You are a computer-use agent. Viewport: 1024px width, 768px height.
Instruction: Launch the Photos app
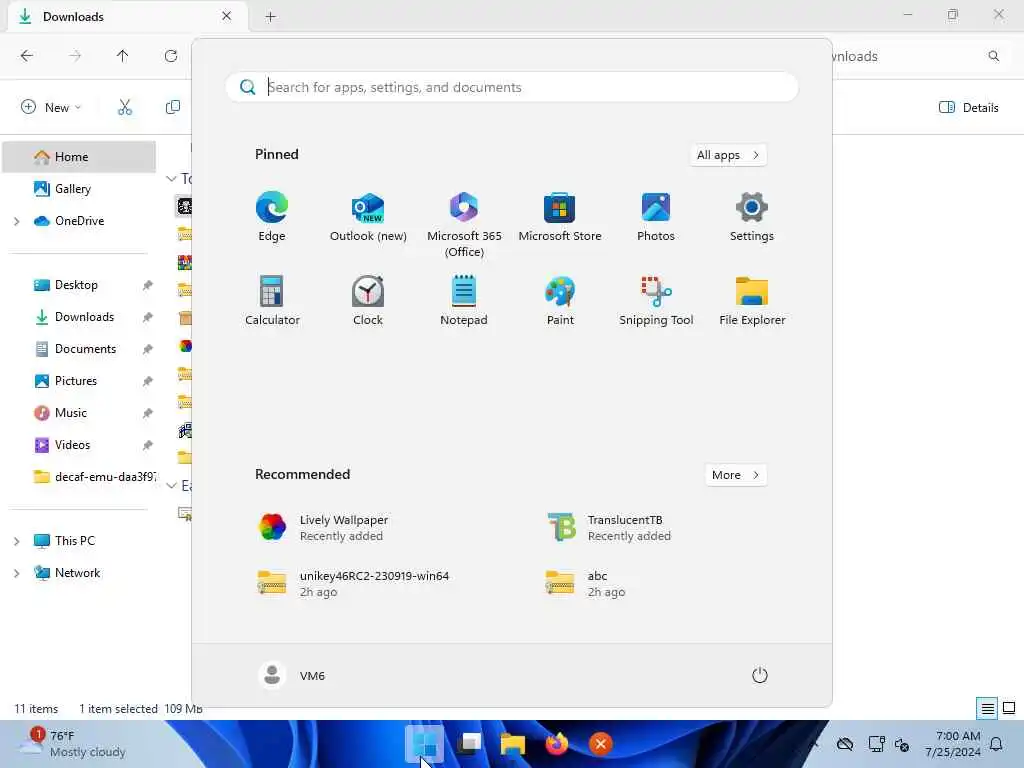(x=656, y=217)
